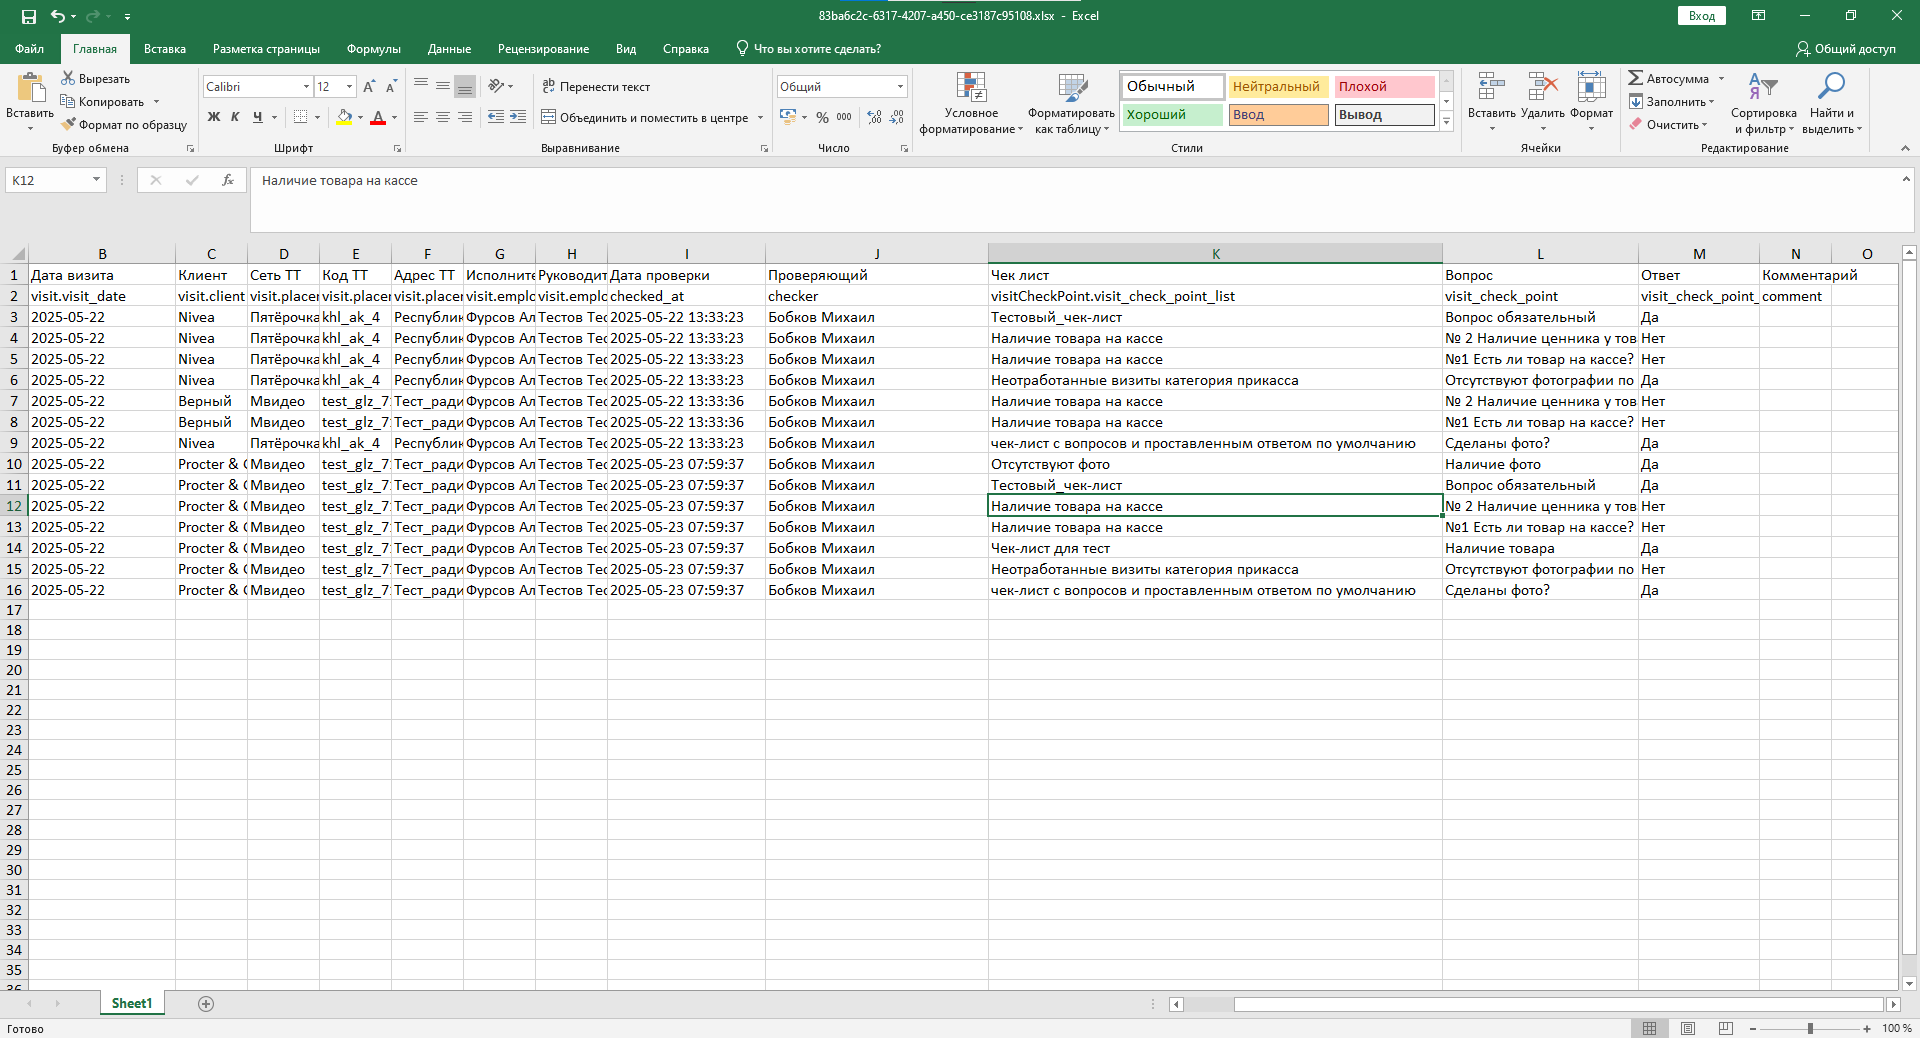Open the Insert Function fx dialog
This screenshot has height=1038, width=1920.
point(228,180)
